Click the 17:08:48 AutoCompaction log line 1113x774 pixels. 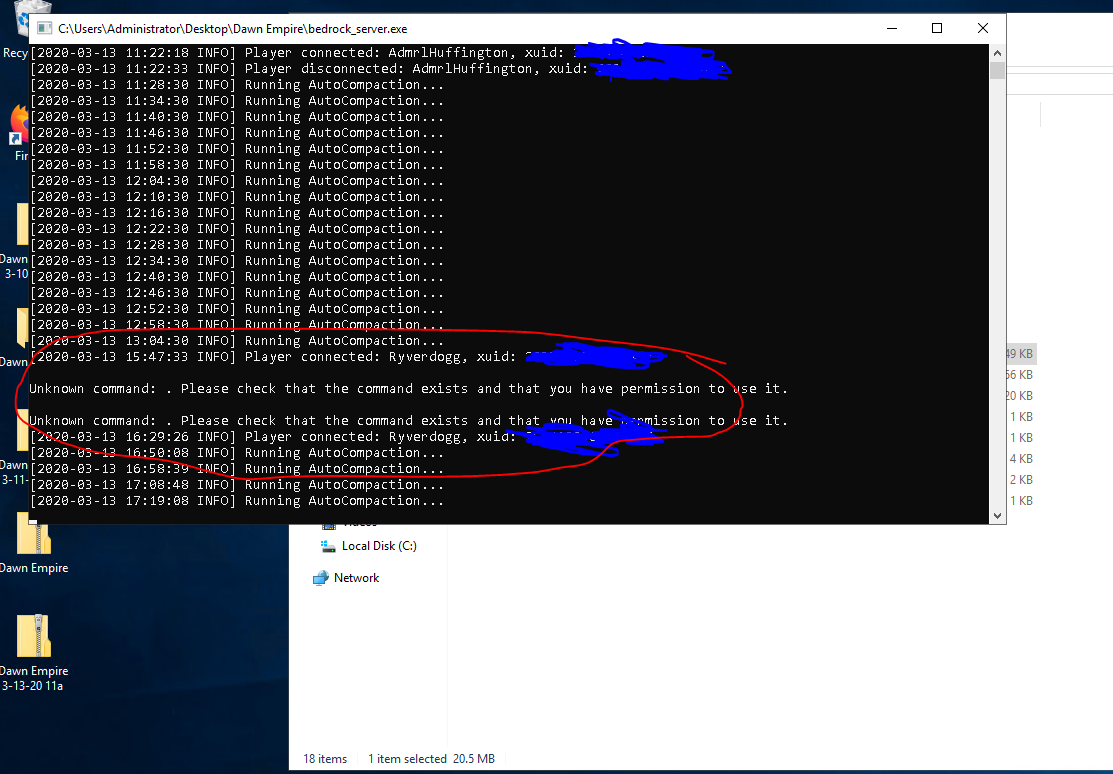click(x=237, y=485)
